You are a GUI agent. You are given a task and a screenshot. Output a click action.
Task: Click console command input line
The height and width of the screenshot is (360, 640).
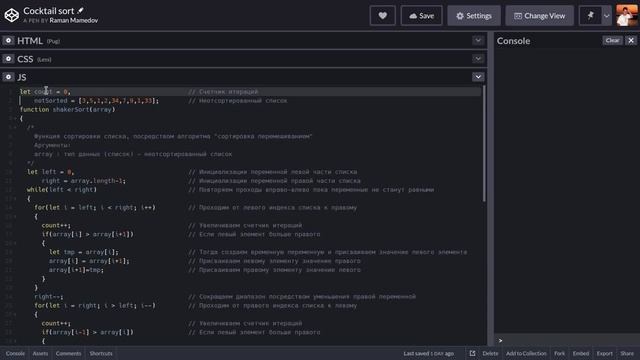(567, 340)
